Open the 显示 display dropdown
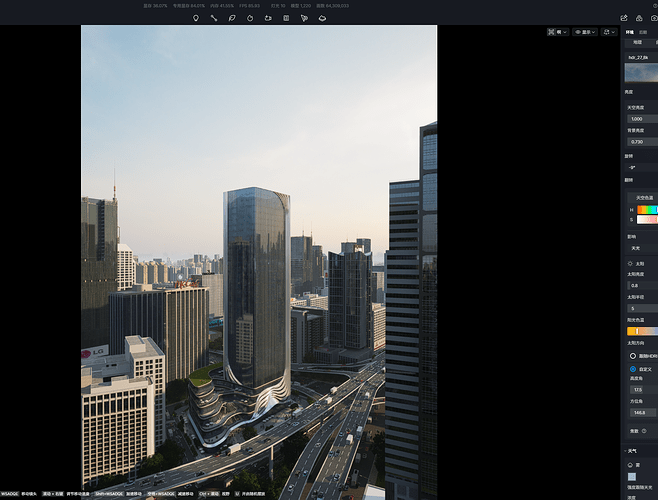This screenshot has height=500, width=658. (x=585, y=32)
